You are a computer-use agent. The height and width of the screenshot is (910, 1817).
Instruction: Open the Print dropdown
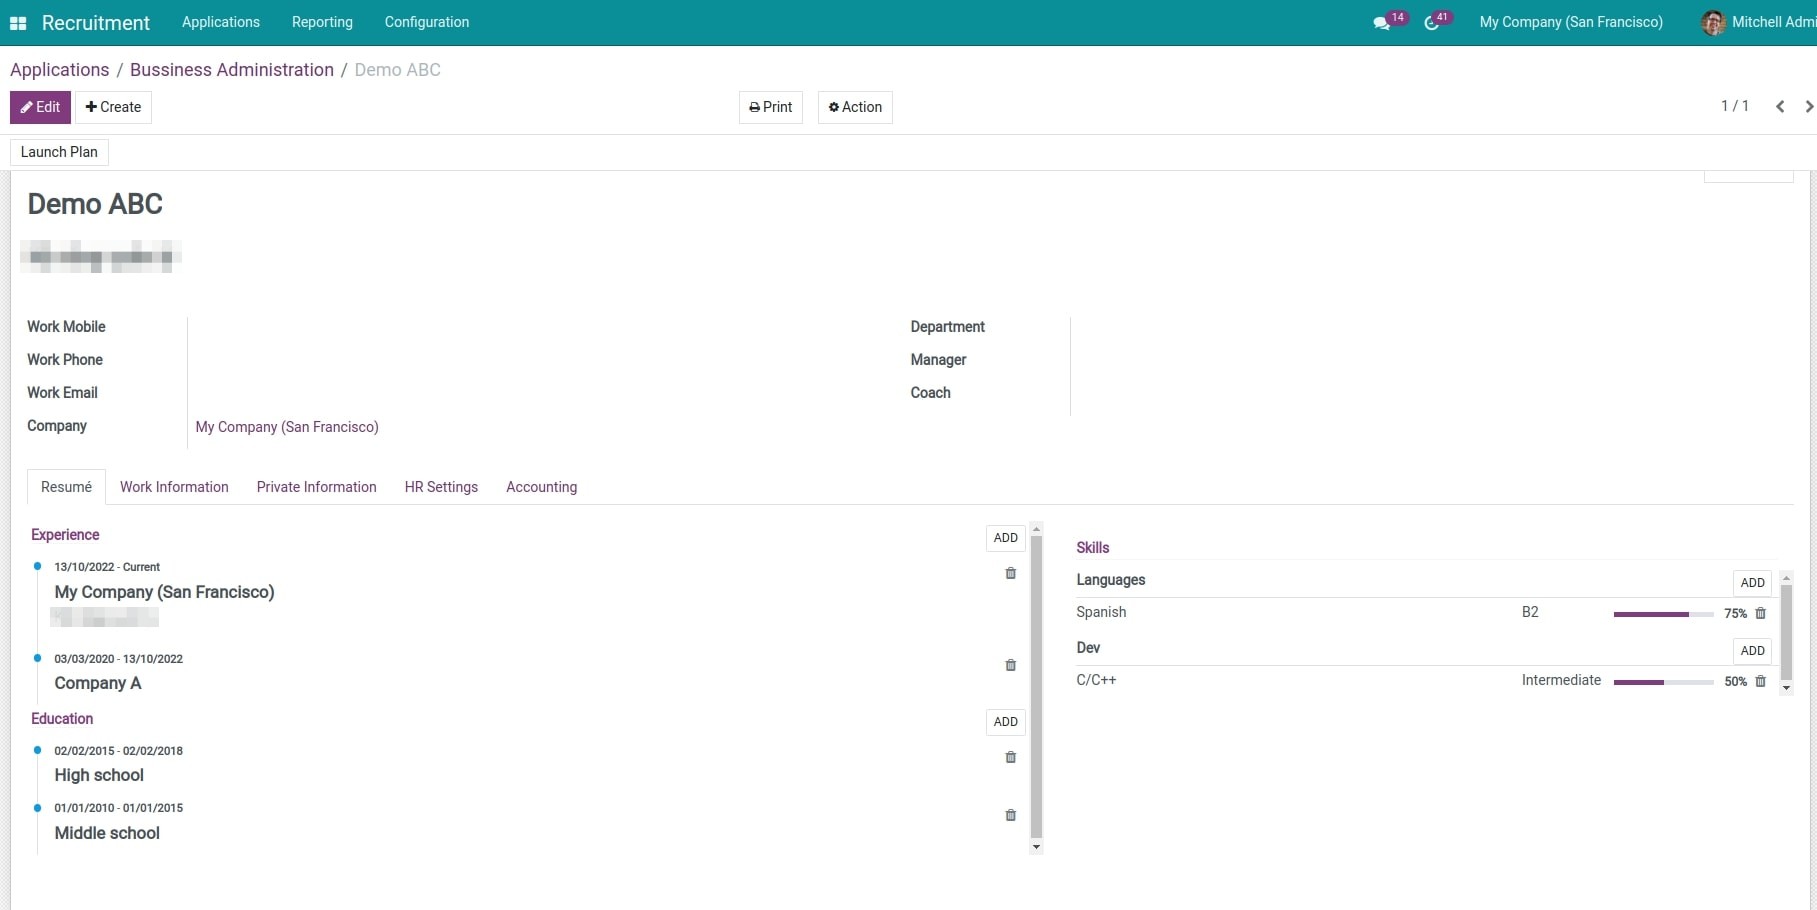point(770,107)
